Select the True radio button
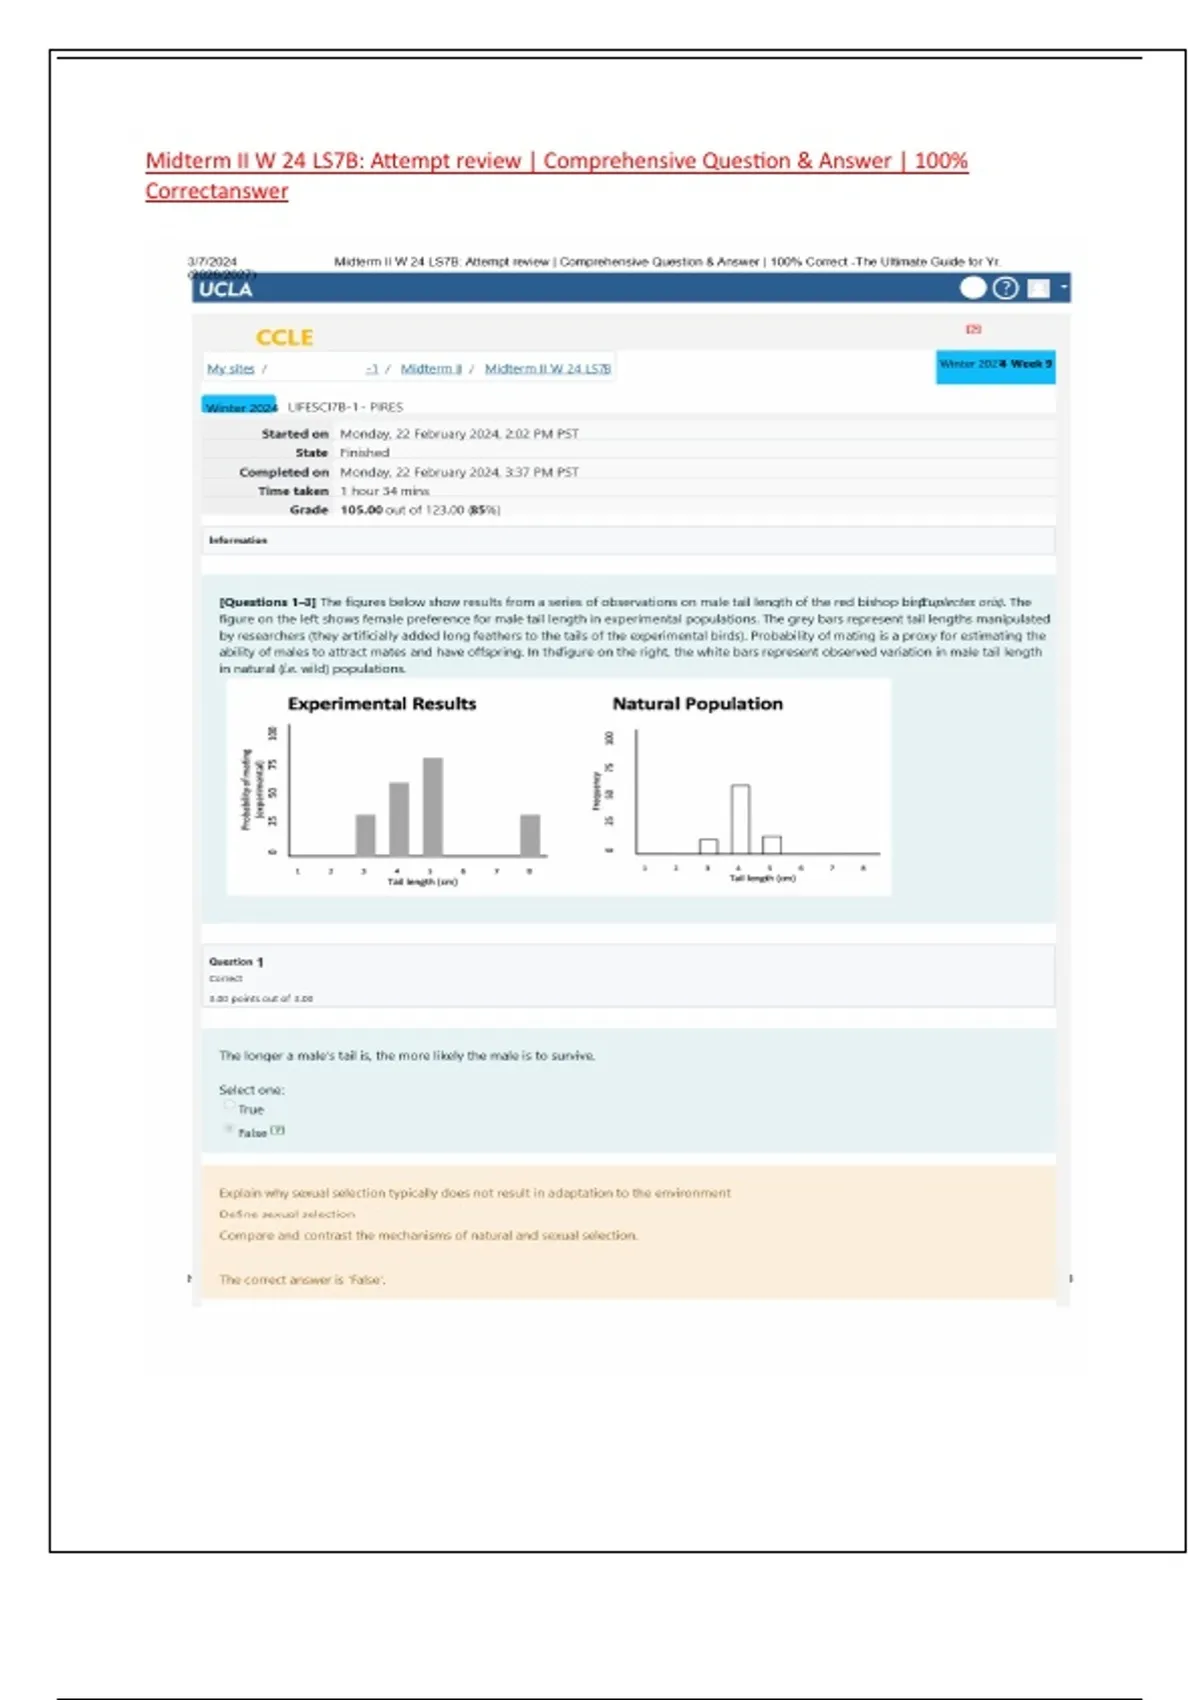Image resolution: width=1200 pixels, height=1700 pixels. [x=229, y=1107]
